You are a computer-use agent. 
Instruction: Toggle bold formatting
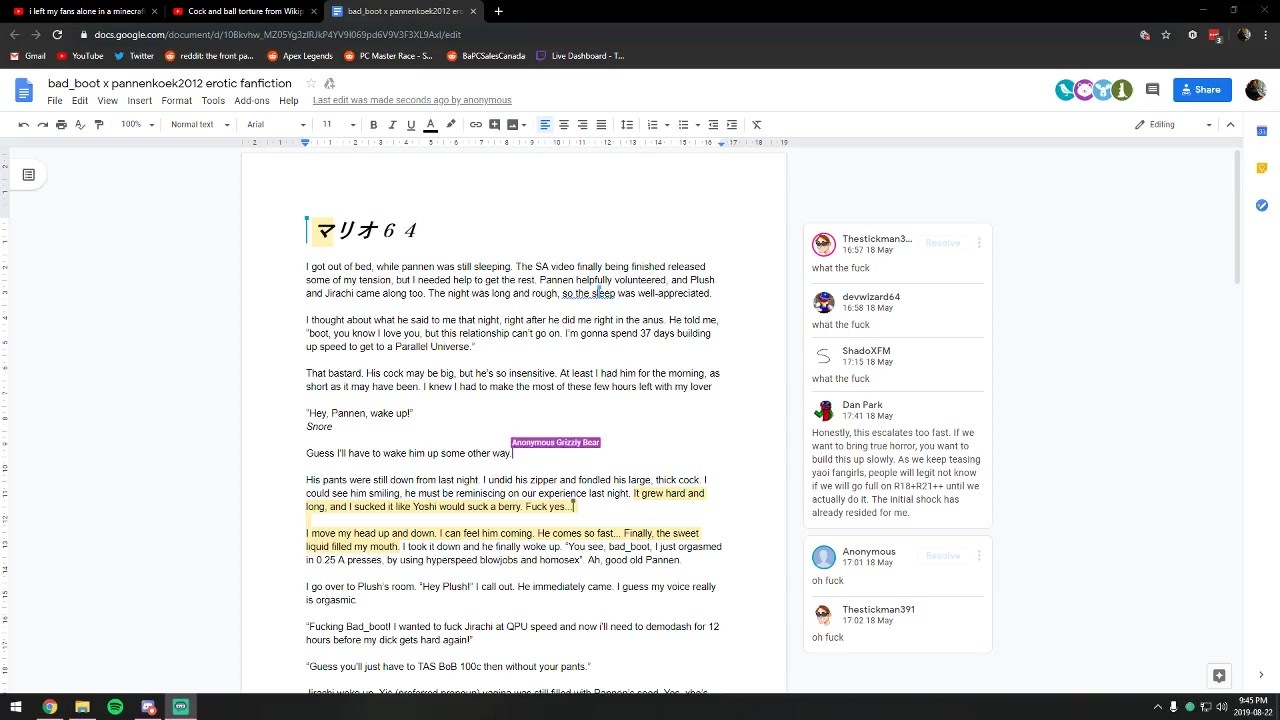click(x=373, y=125)
